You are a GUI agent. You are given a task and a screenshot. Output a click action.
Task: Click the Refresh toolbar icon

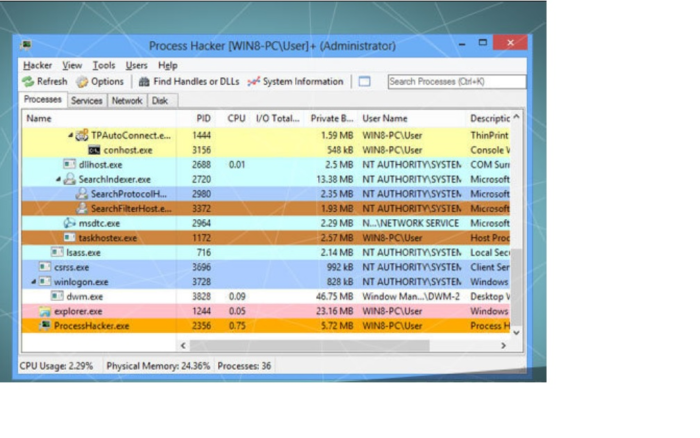(28, 82)
